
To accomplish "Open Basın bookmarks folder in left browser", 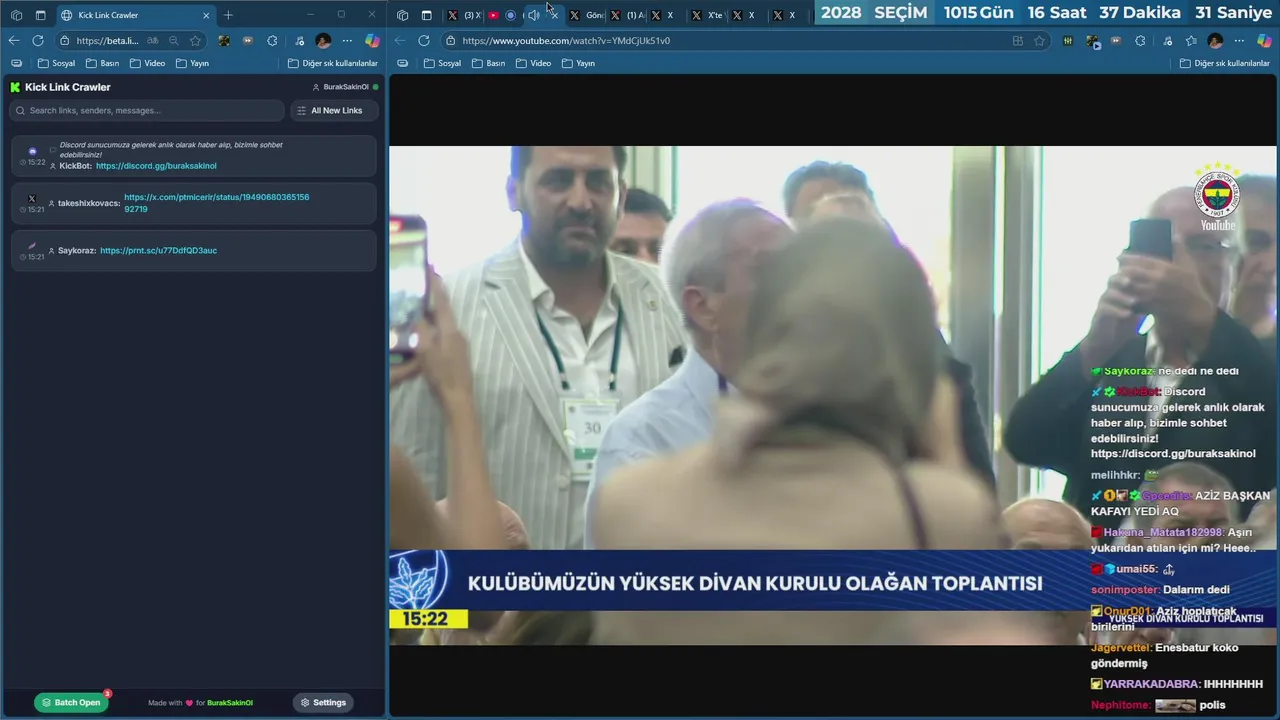I will pos(102,63).
